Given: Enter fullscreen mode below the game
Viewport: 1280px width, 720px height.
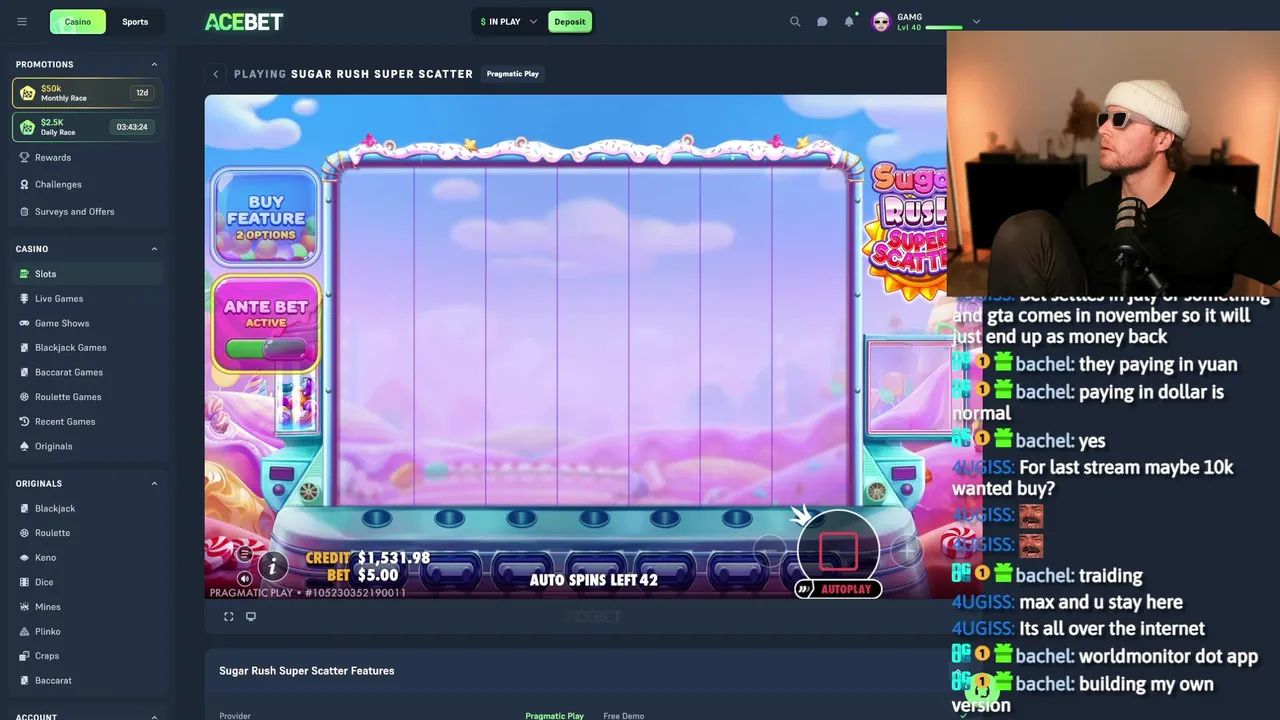Looking at the screenshot, I should pos(229,617).
